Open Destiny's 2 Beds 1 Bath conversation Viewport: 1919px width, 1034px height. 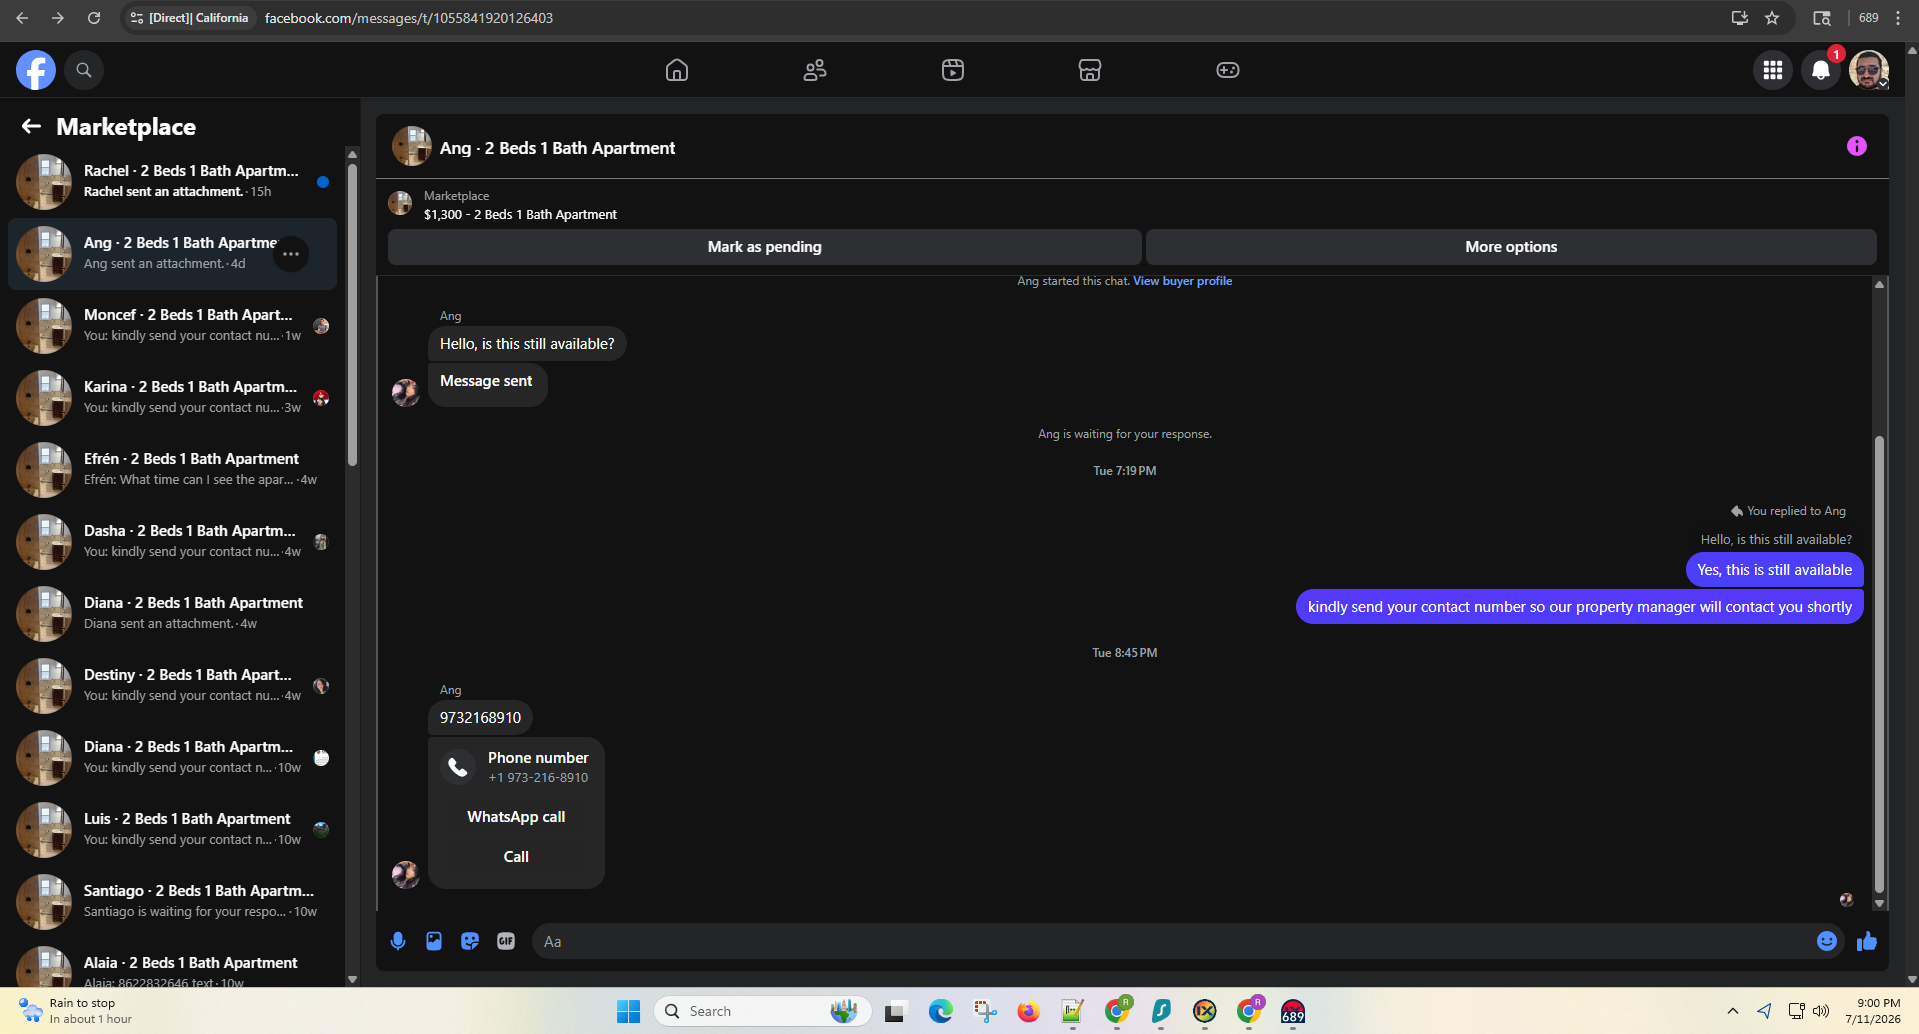tap(172, 686)
